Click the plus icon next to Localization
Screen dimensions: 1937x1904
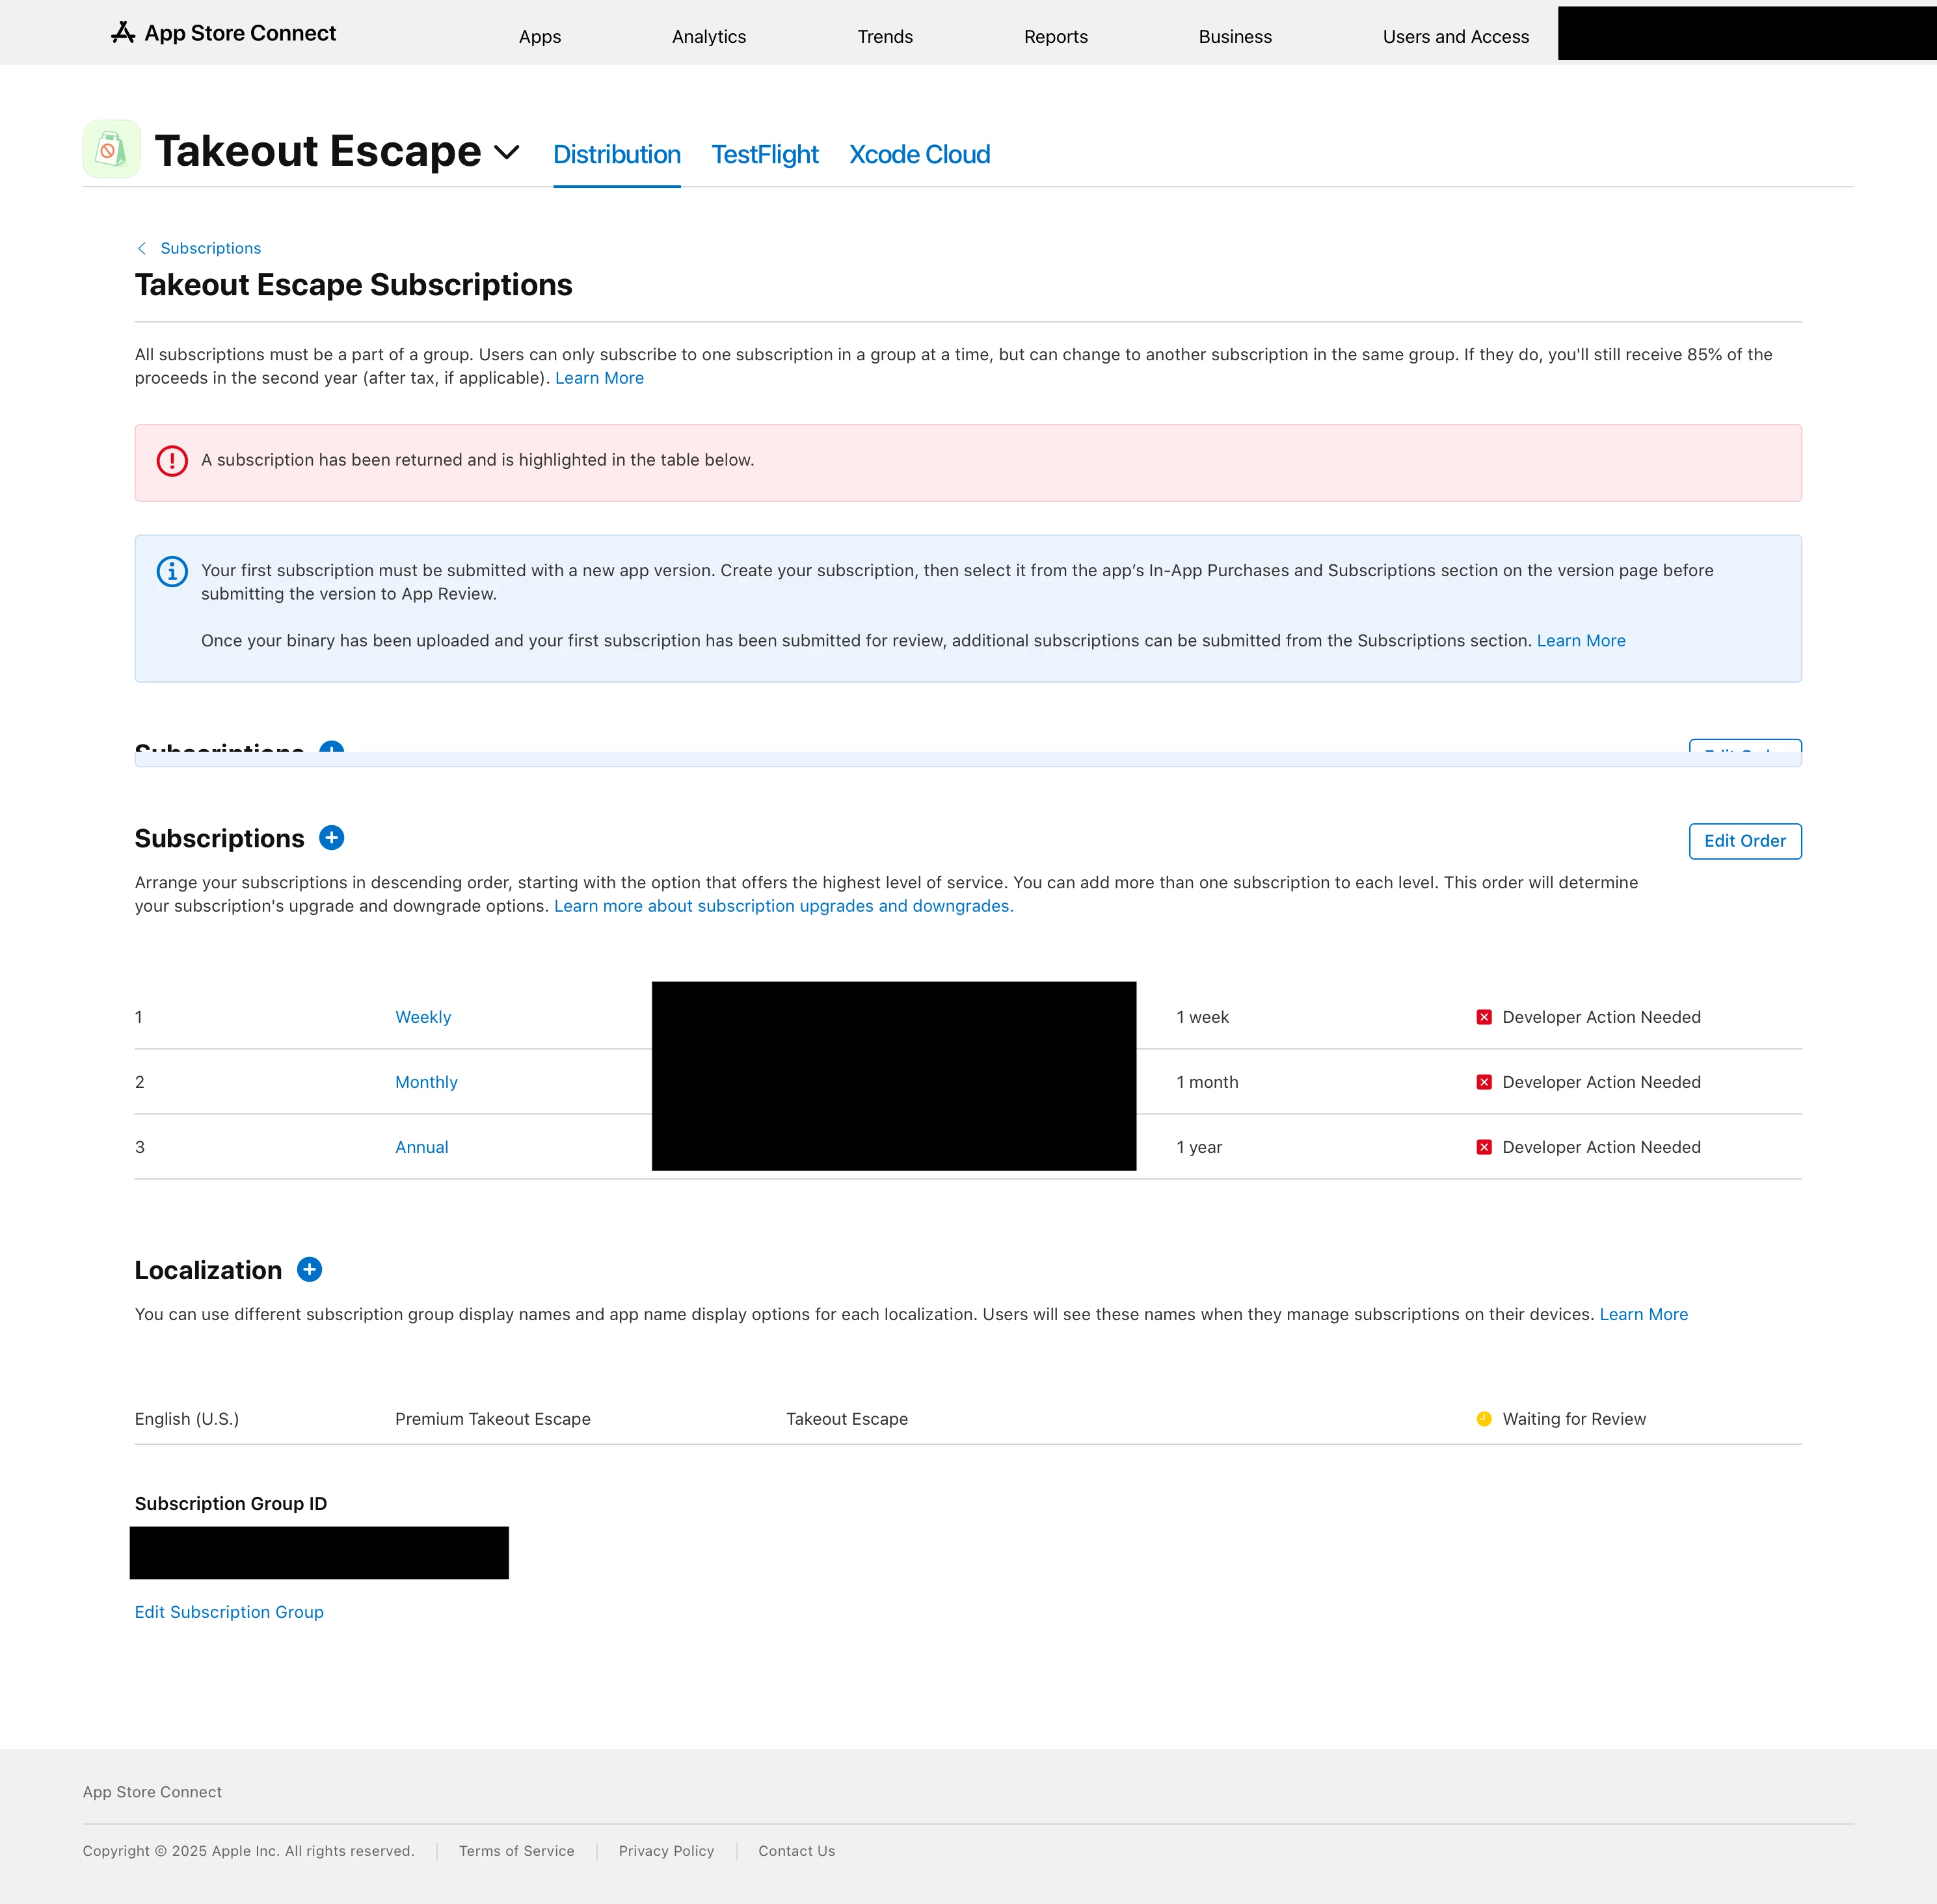[309, 1270]
